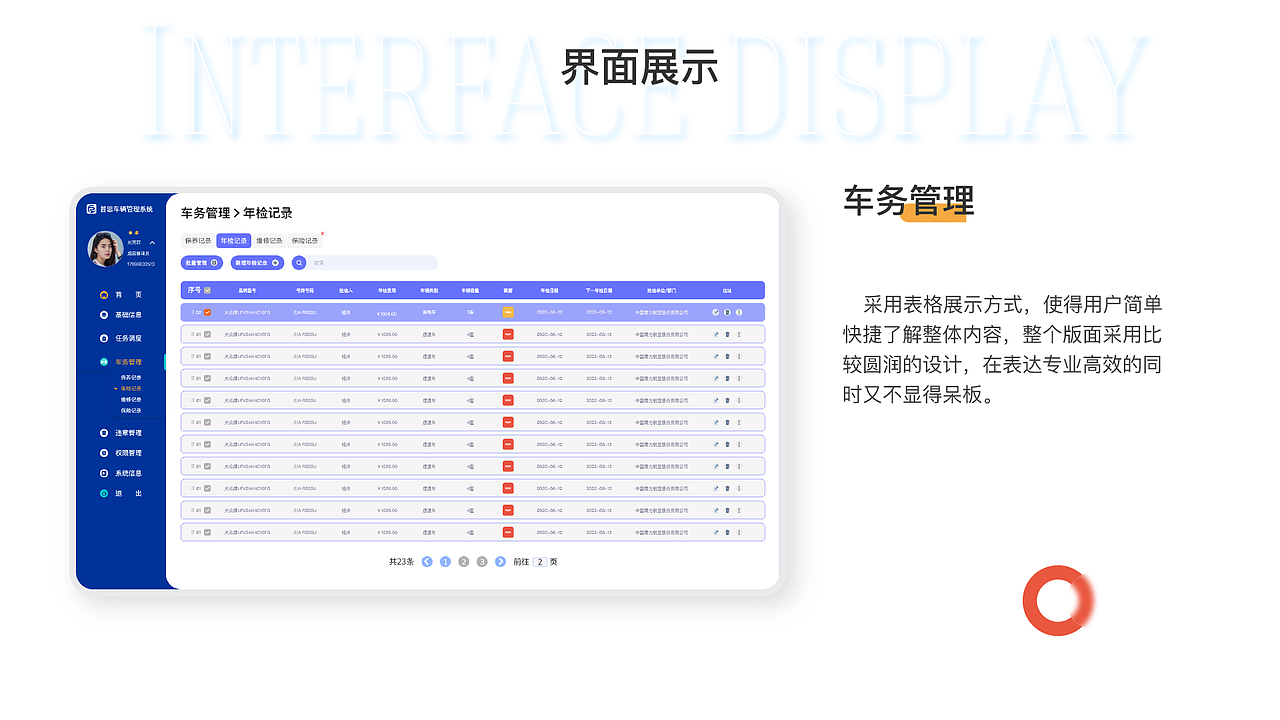
Task: Delete the first record using trash icon
Action: click(729, 311)
